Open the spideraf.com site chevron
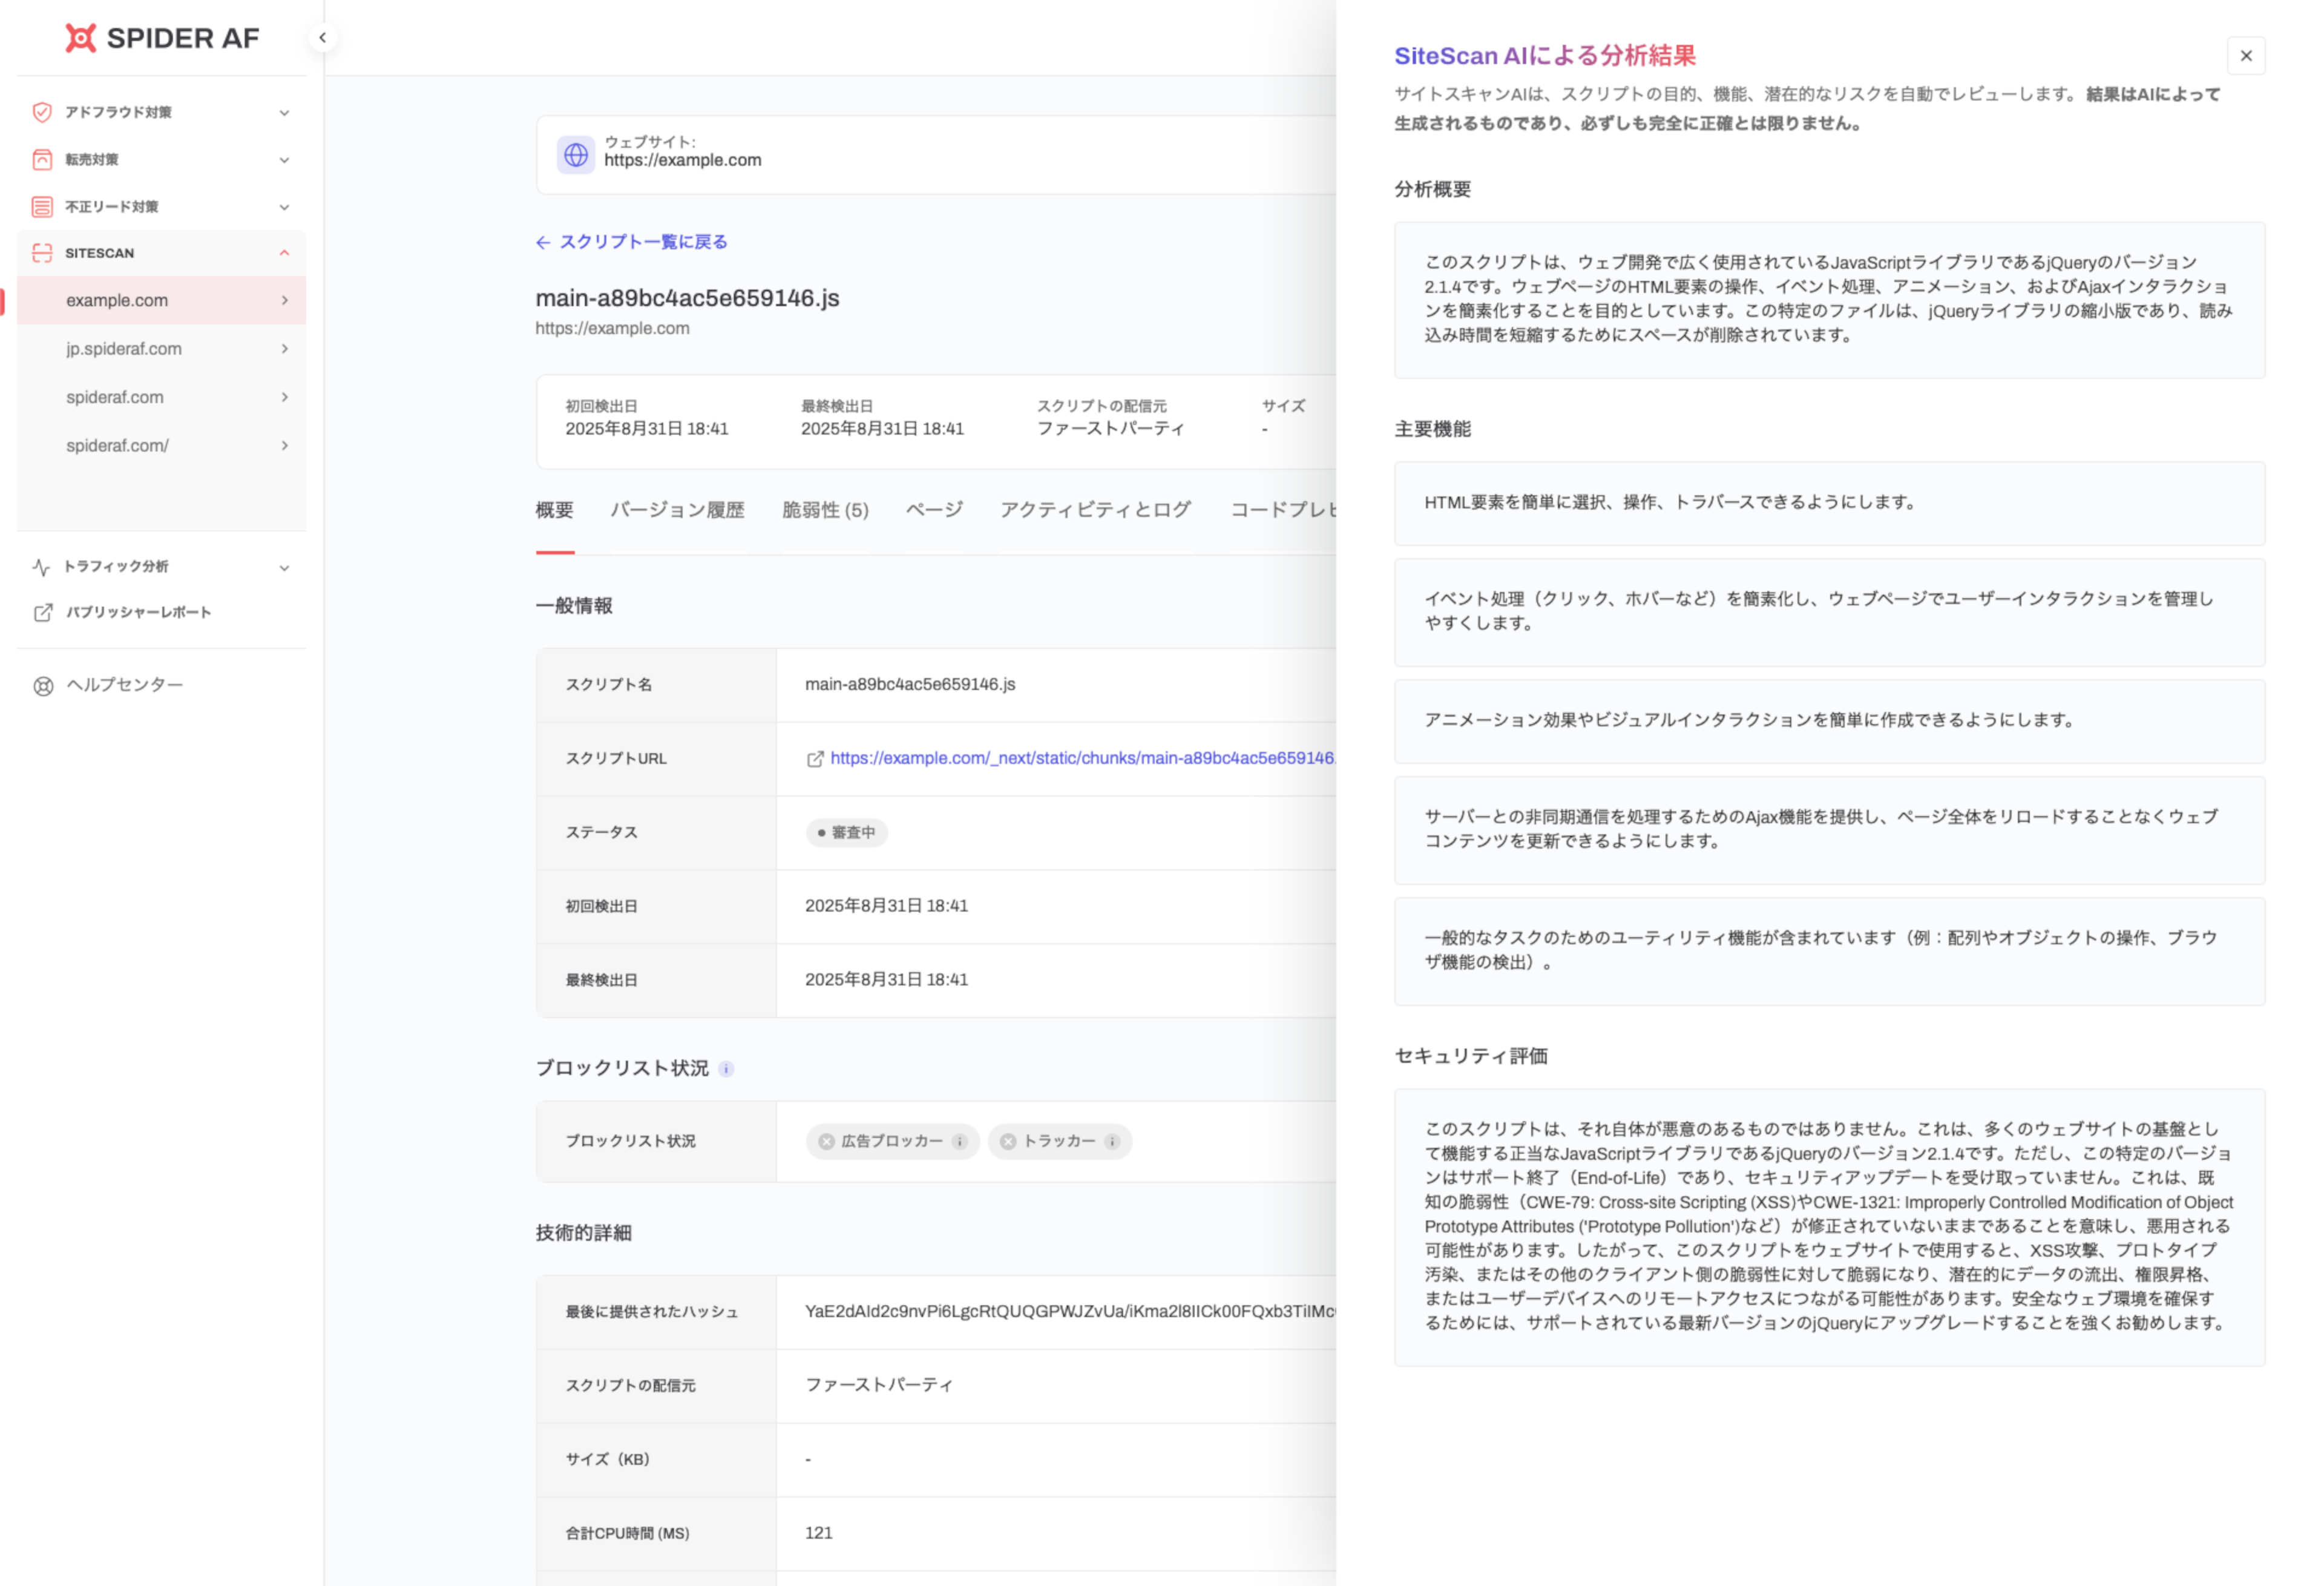The width and height of the screenshot is (2324, 1586). 285,397
